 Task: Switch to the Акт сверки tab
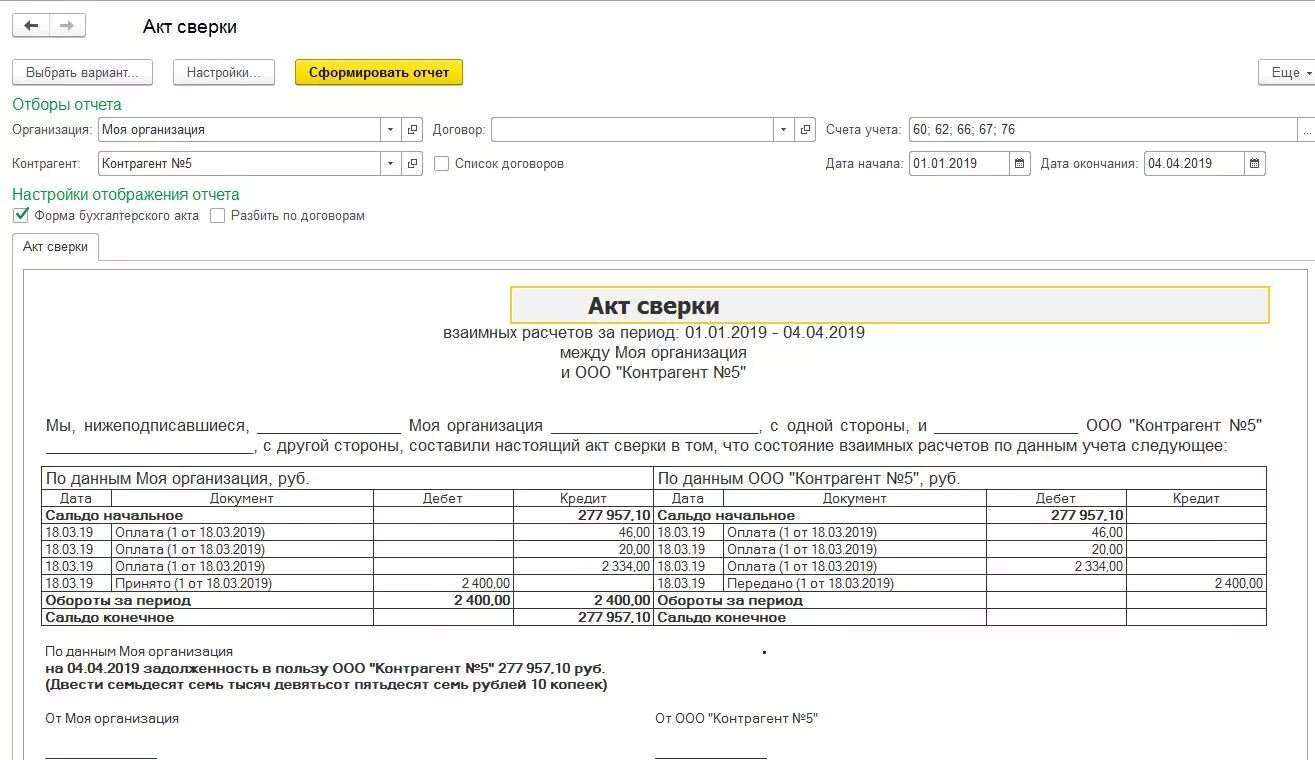pyautogui.click(x=56, y=247)
